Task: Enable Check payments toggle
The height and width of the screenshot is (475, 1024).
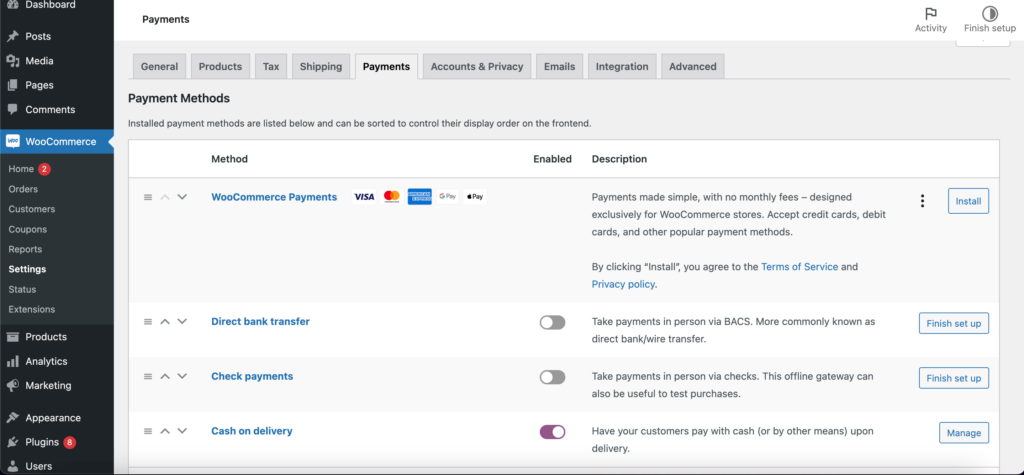Action: 552,377
